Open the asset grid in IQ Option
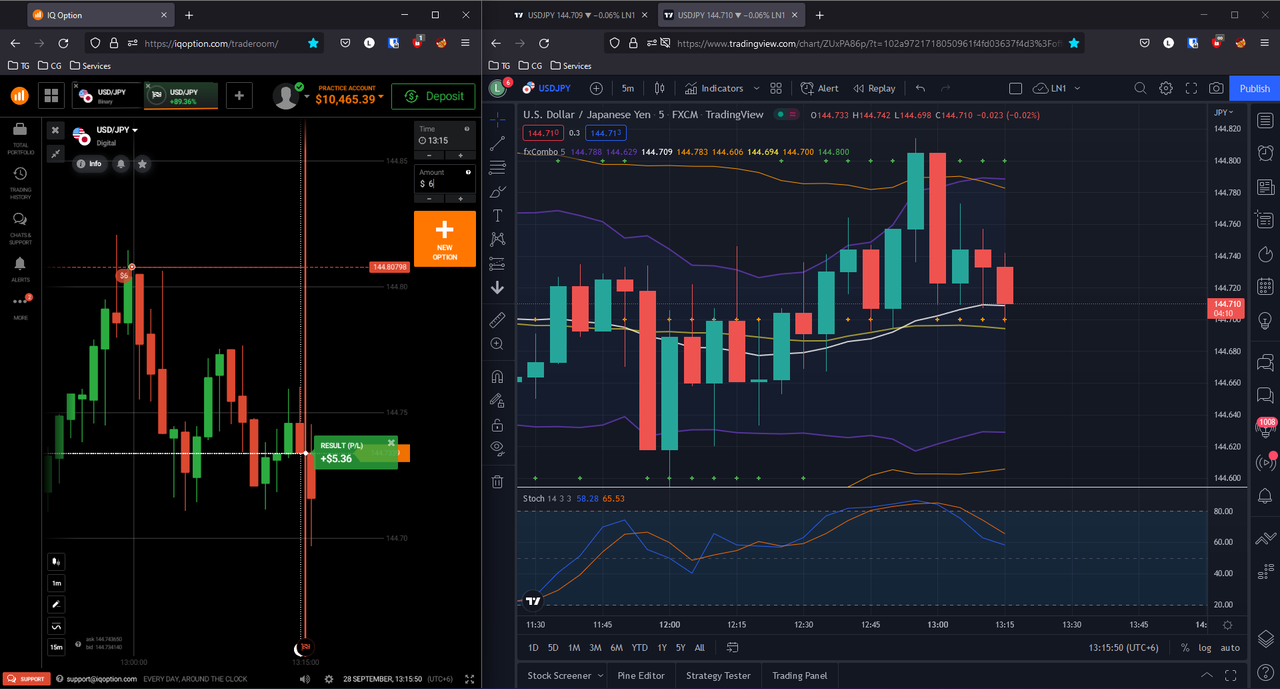This screenshot has height=689, width=1280. pyautogui.click(x=51, y=96)
